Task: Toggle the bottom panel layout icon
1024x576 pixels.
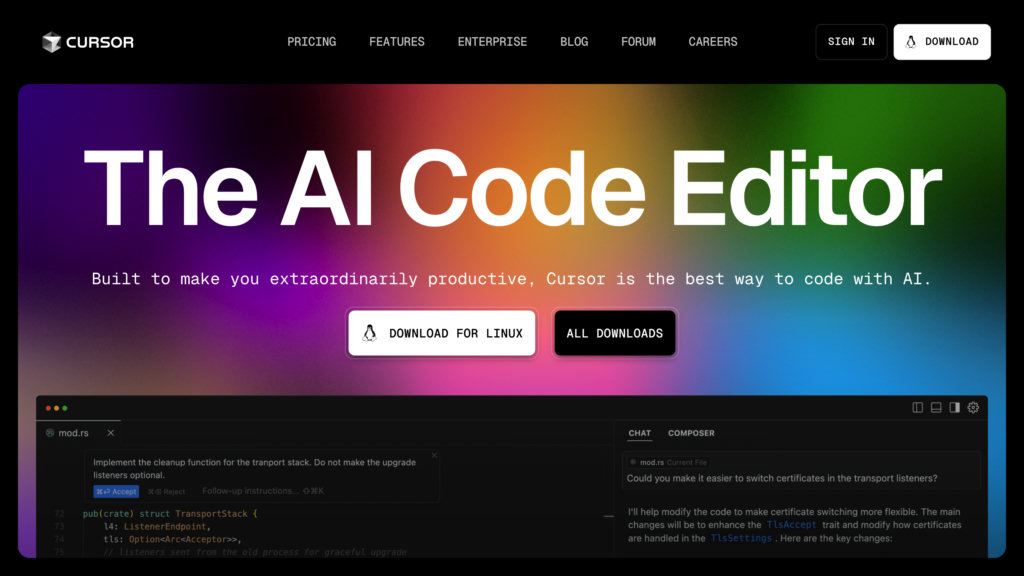Action: tap(936, 408)
